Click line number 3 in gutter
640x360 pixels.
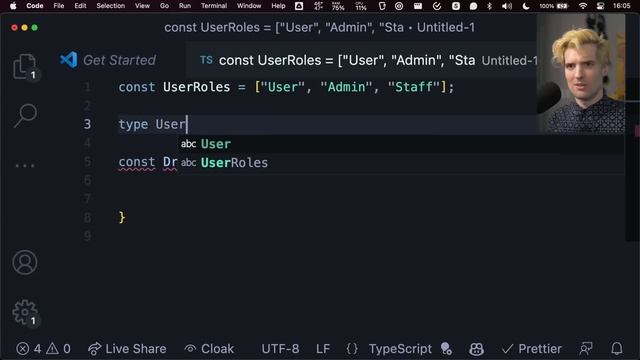tap(87, 124)
